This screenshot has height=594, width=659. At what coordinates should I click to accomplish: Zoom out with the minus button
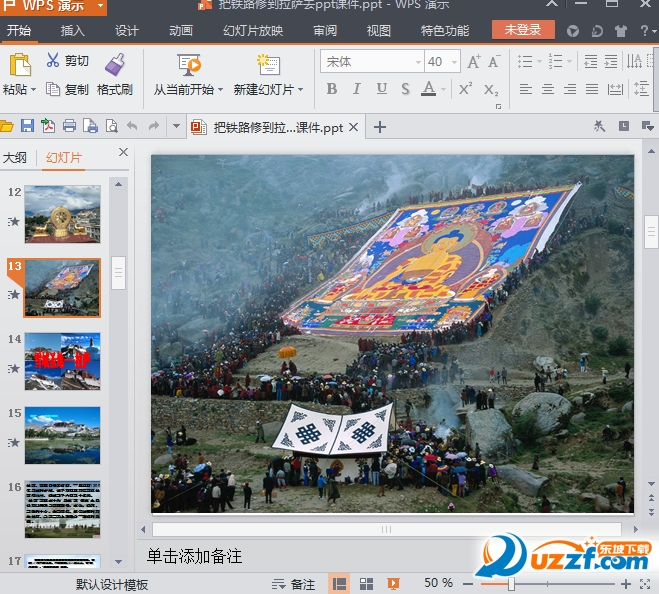click(x=468, y=584)
